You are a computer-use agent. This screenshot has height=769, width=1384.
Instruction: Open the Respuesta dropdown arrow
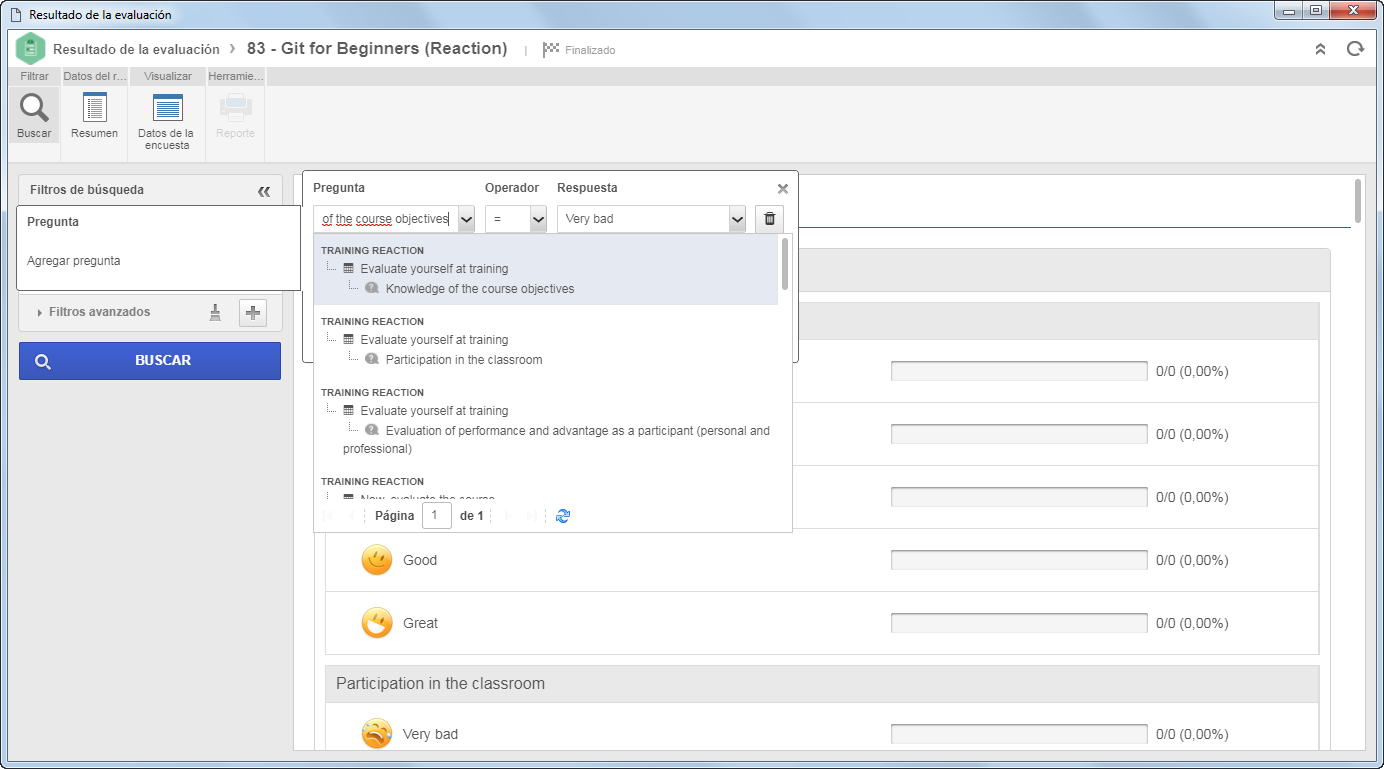(x=737, y=219)
